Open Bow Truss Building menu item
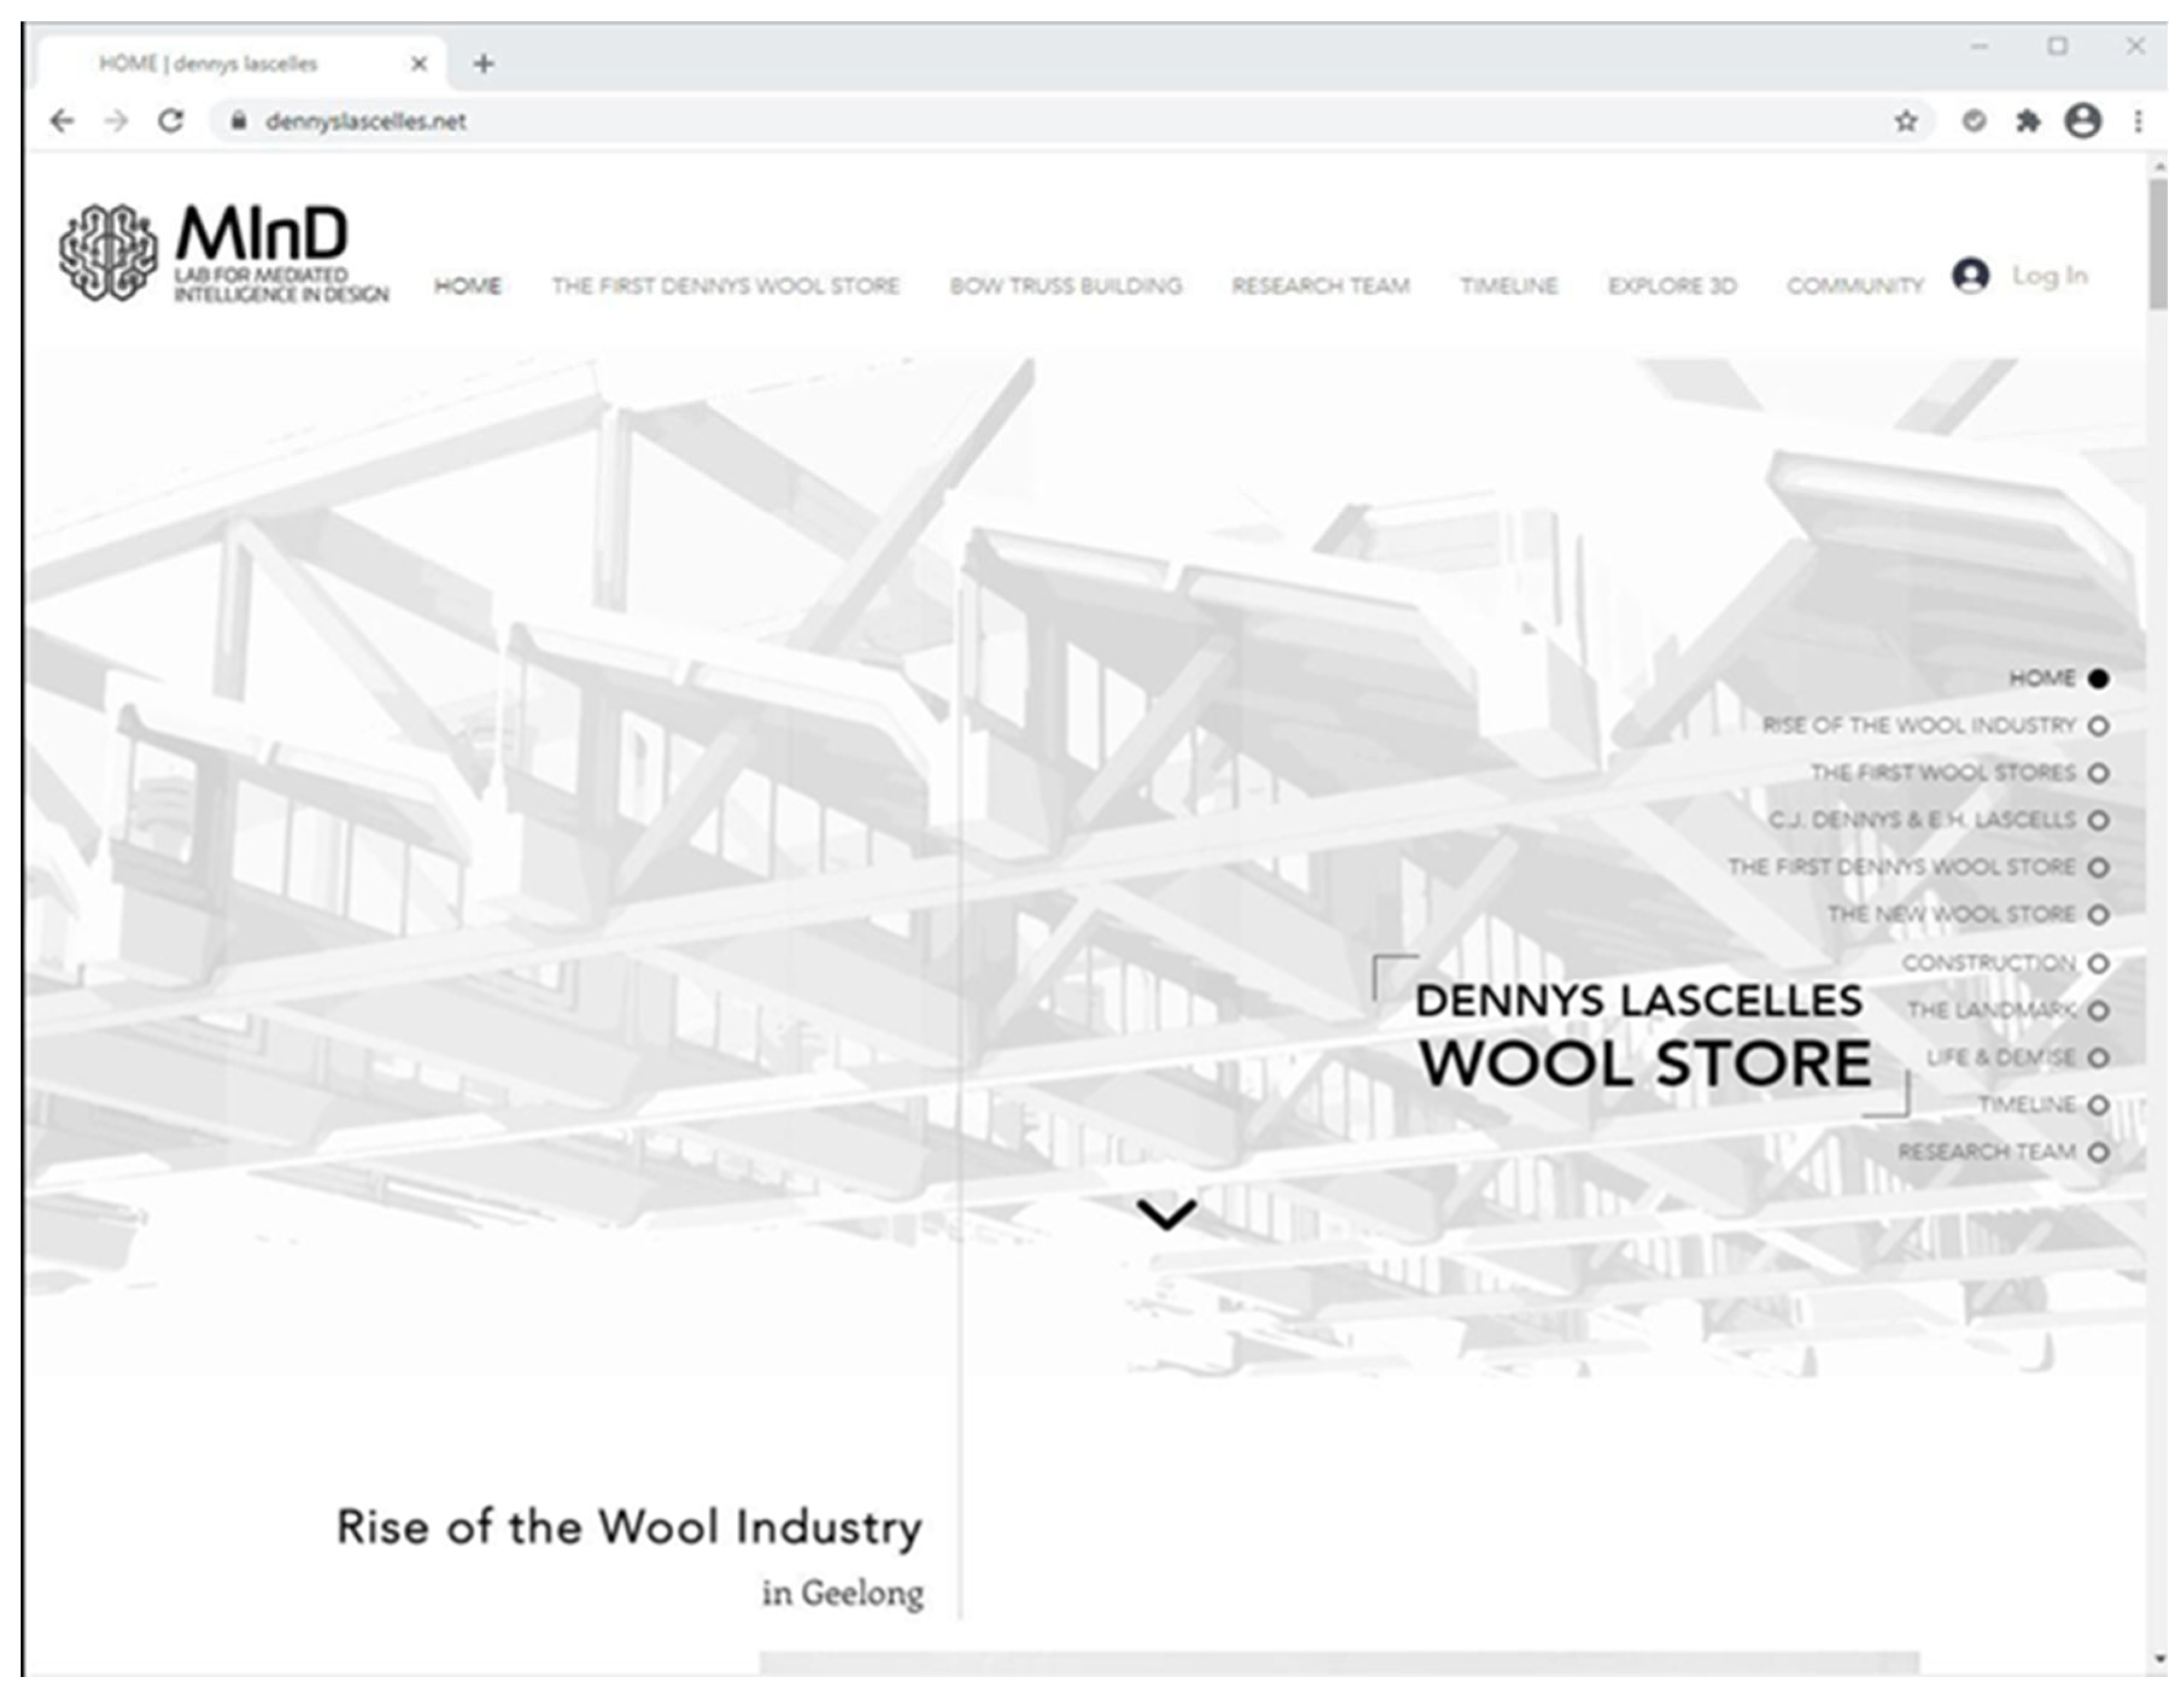 1065,286
